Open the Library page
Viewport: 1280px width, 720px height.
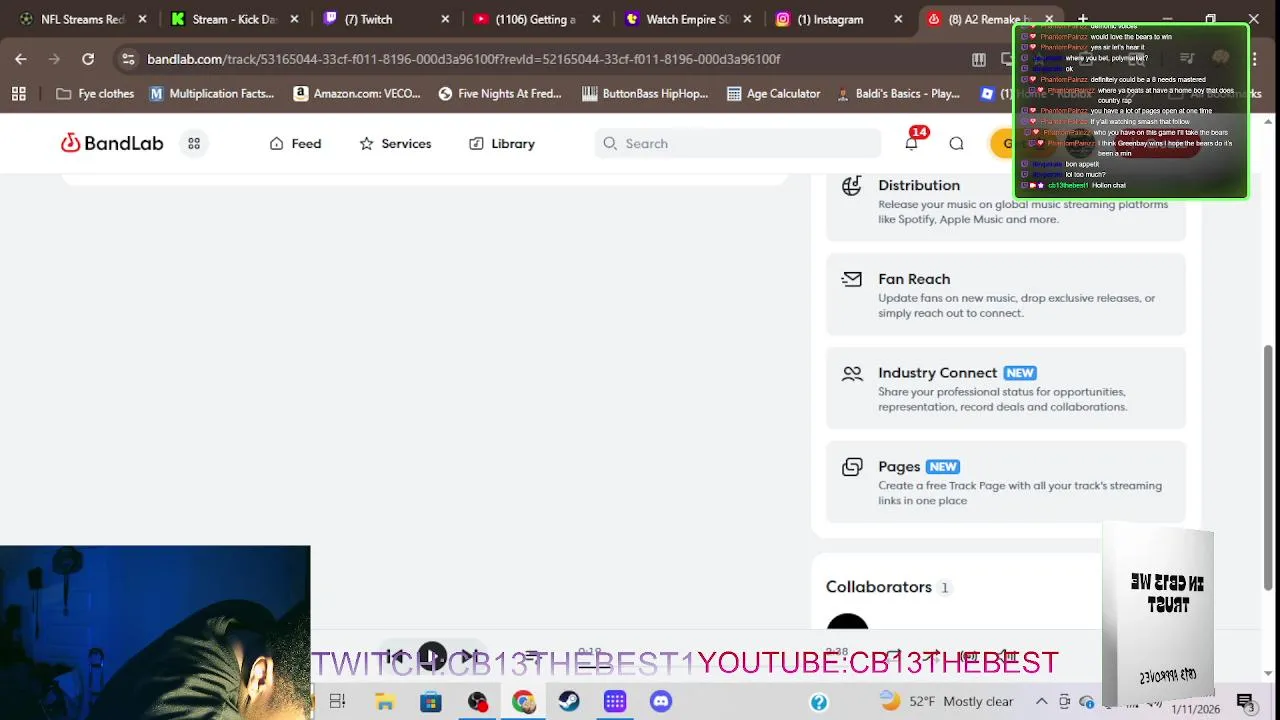[502, 143]
